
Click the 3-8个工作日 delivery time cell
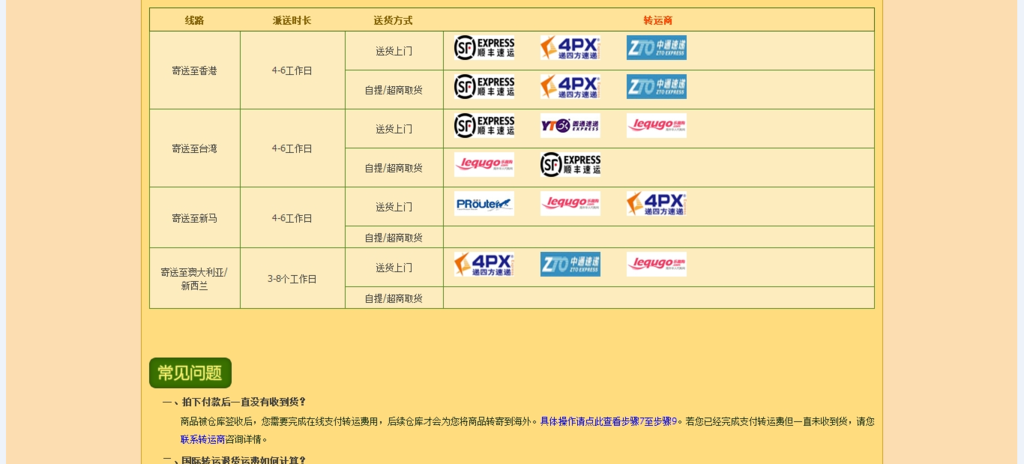pos(292,278)
